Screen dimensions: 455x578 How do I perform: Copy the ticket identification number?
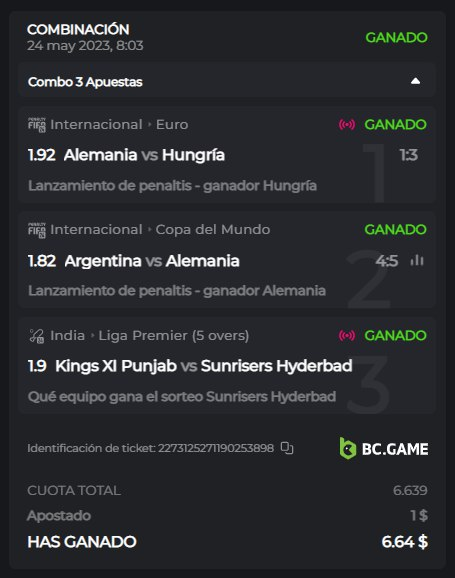[287, 448]
